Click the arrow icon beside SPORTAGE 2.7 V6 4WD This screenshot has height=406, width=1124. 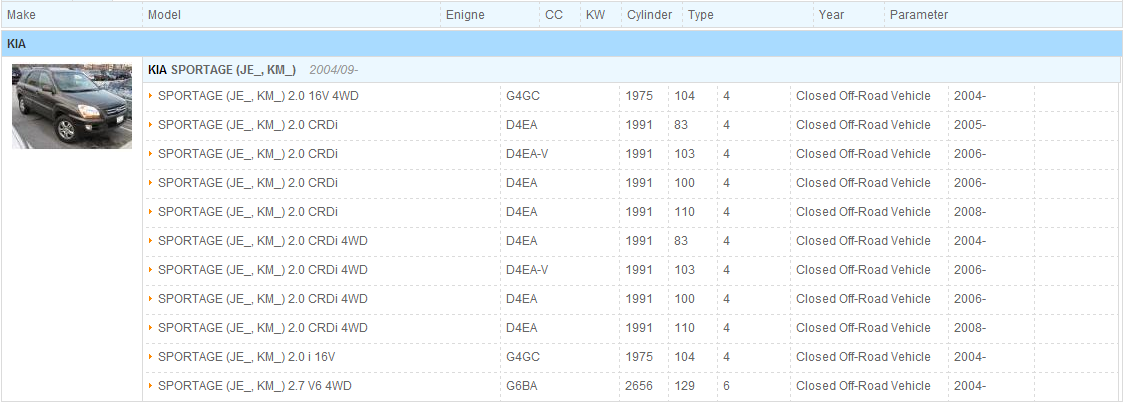pos(151,386)
